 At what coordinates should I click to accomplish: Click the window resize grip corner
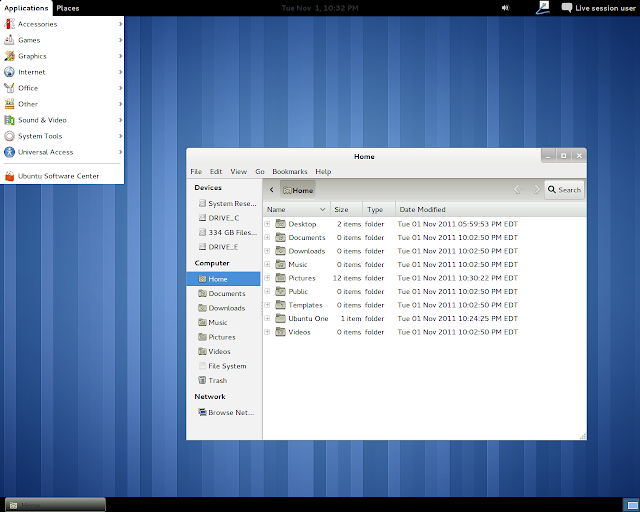pyautogui.click(x=583, y=436)
